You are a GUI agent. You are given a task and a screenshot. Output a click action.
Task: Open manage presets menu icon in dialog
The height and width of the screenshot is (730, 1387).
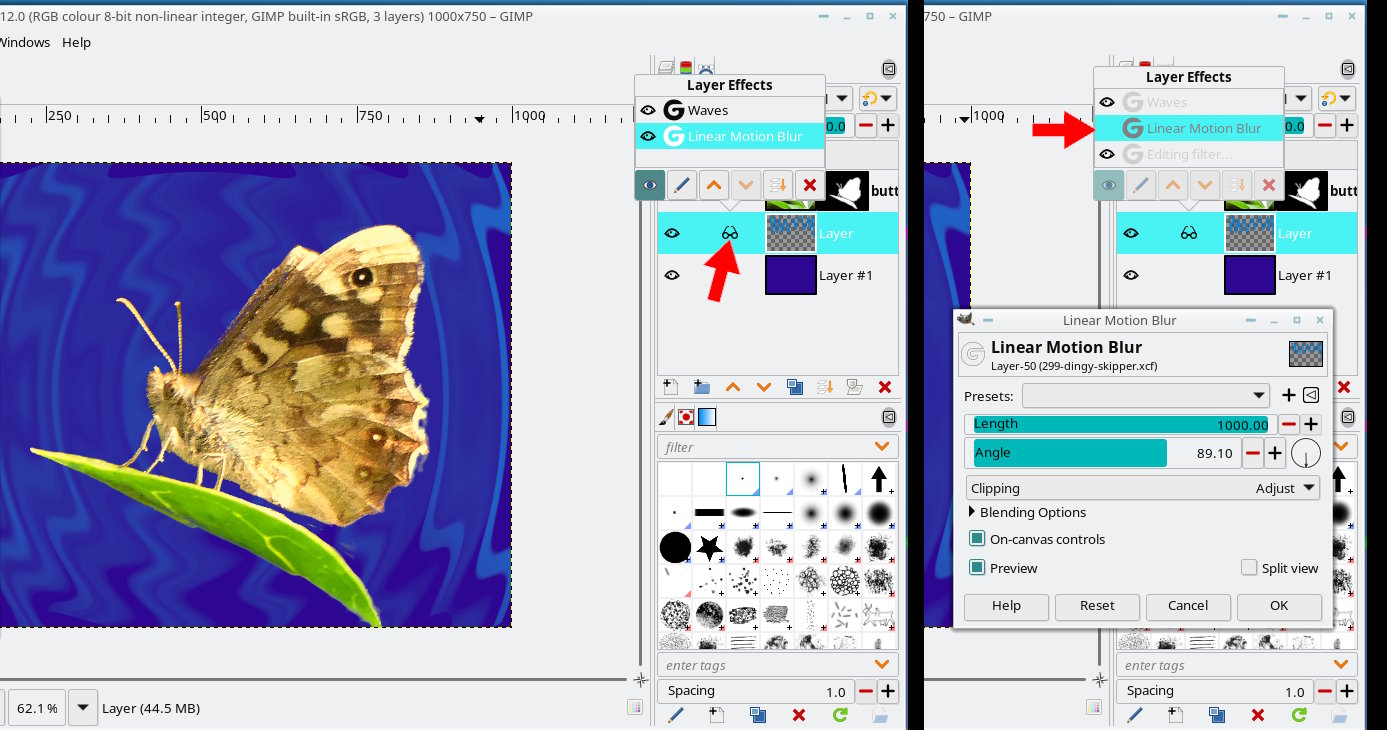point(1311,396)
